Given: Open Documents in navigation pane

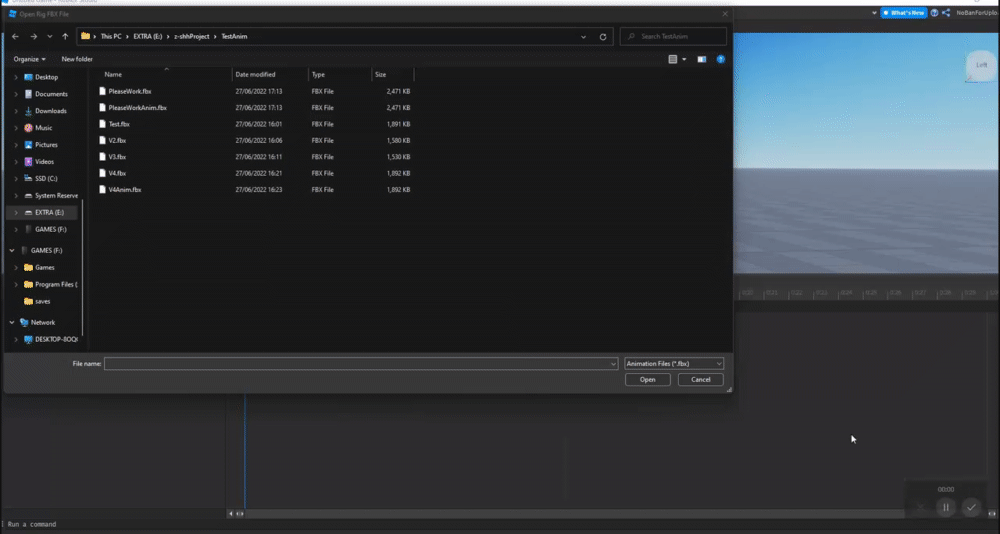Looking at the screenshot, I should [50, 94].
